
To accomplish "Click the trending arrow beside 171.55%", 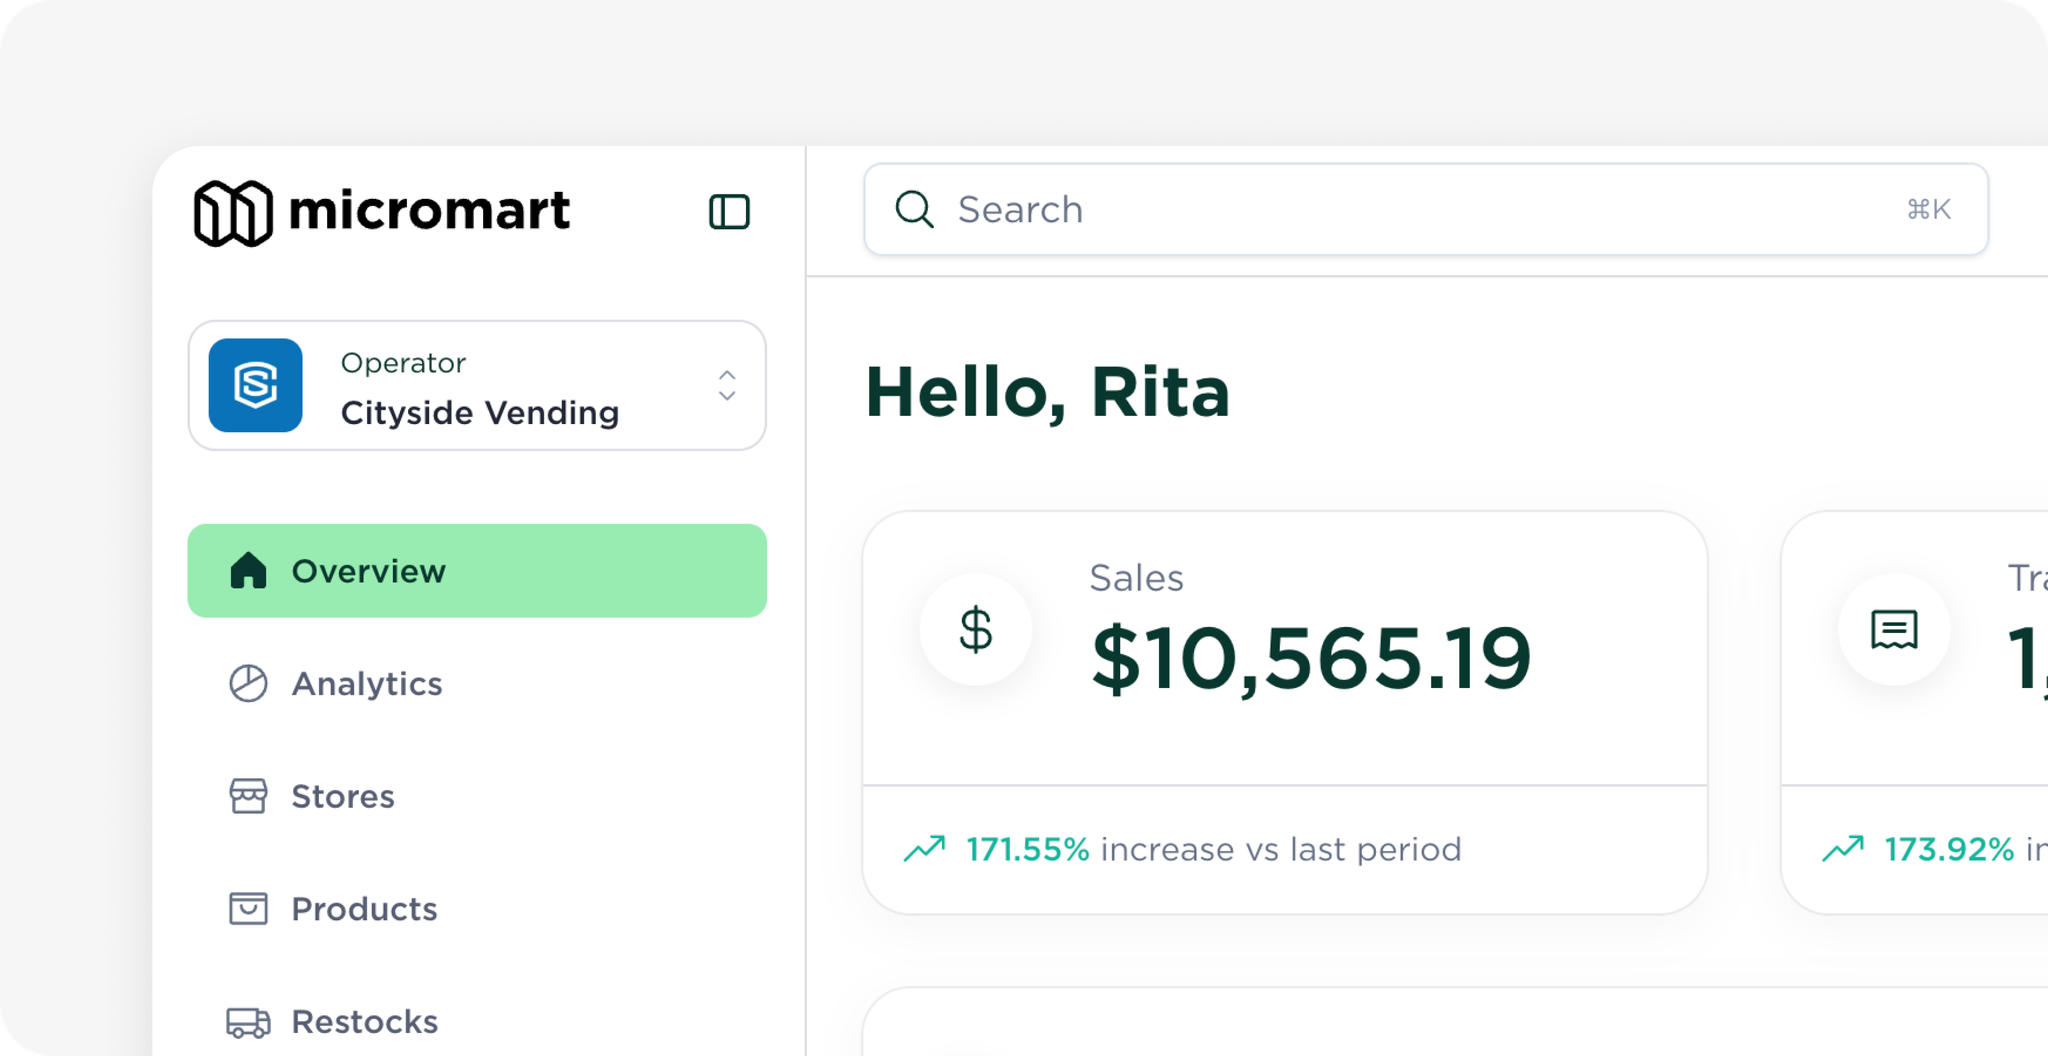I will tap(924, 848).
